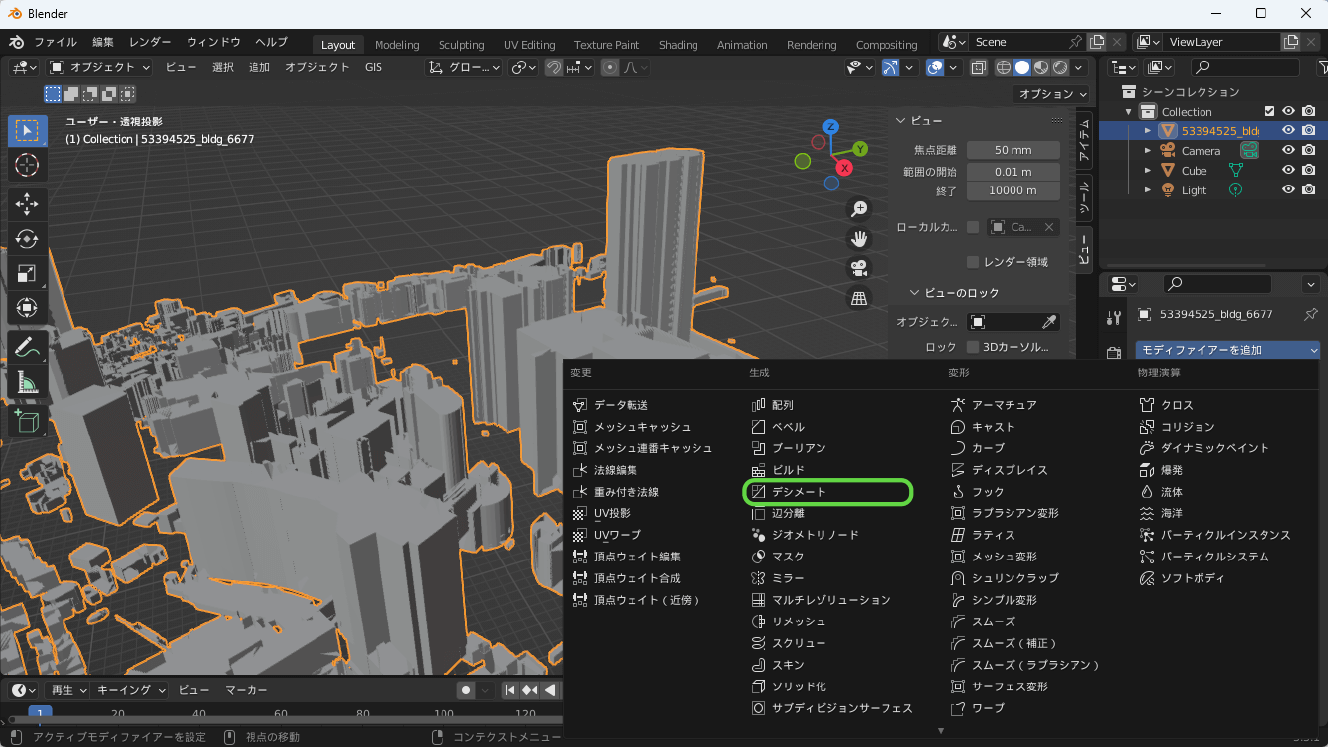Open the グロー transform orientation dropdown
The width and height of the screenshot is (1328, 747).
click(464, 67)
